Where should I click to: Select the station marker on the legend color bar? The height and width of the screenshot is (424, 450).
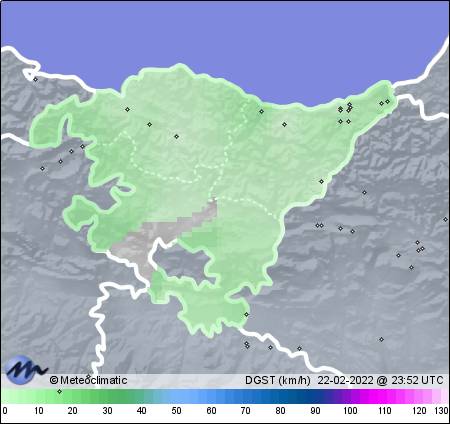[59, 391]
